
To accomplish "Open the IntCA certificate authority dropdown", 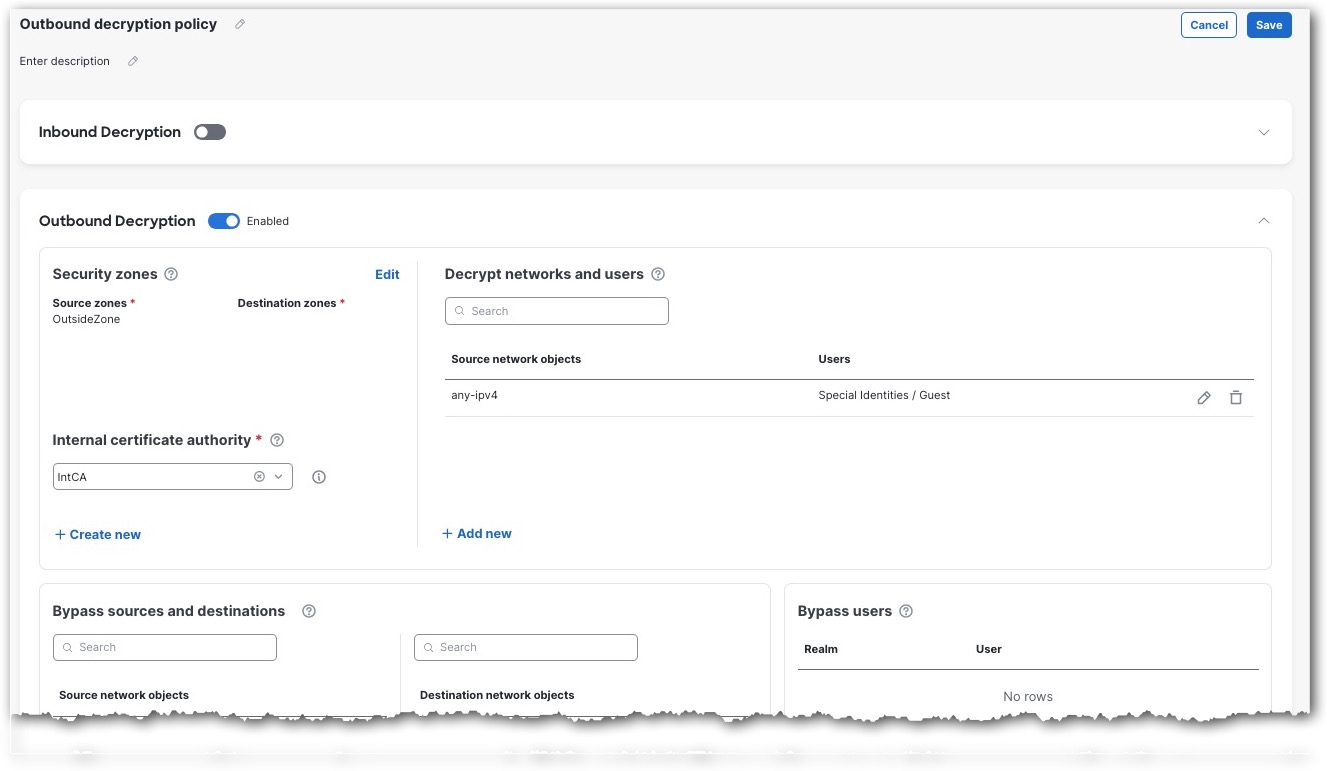I will (x=278, y=476).
